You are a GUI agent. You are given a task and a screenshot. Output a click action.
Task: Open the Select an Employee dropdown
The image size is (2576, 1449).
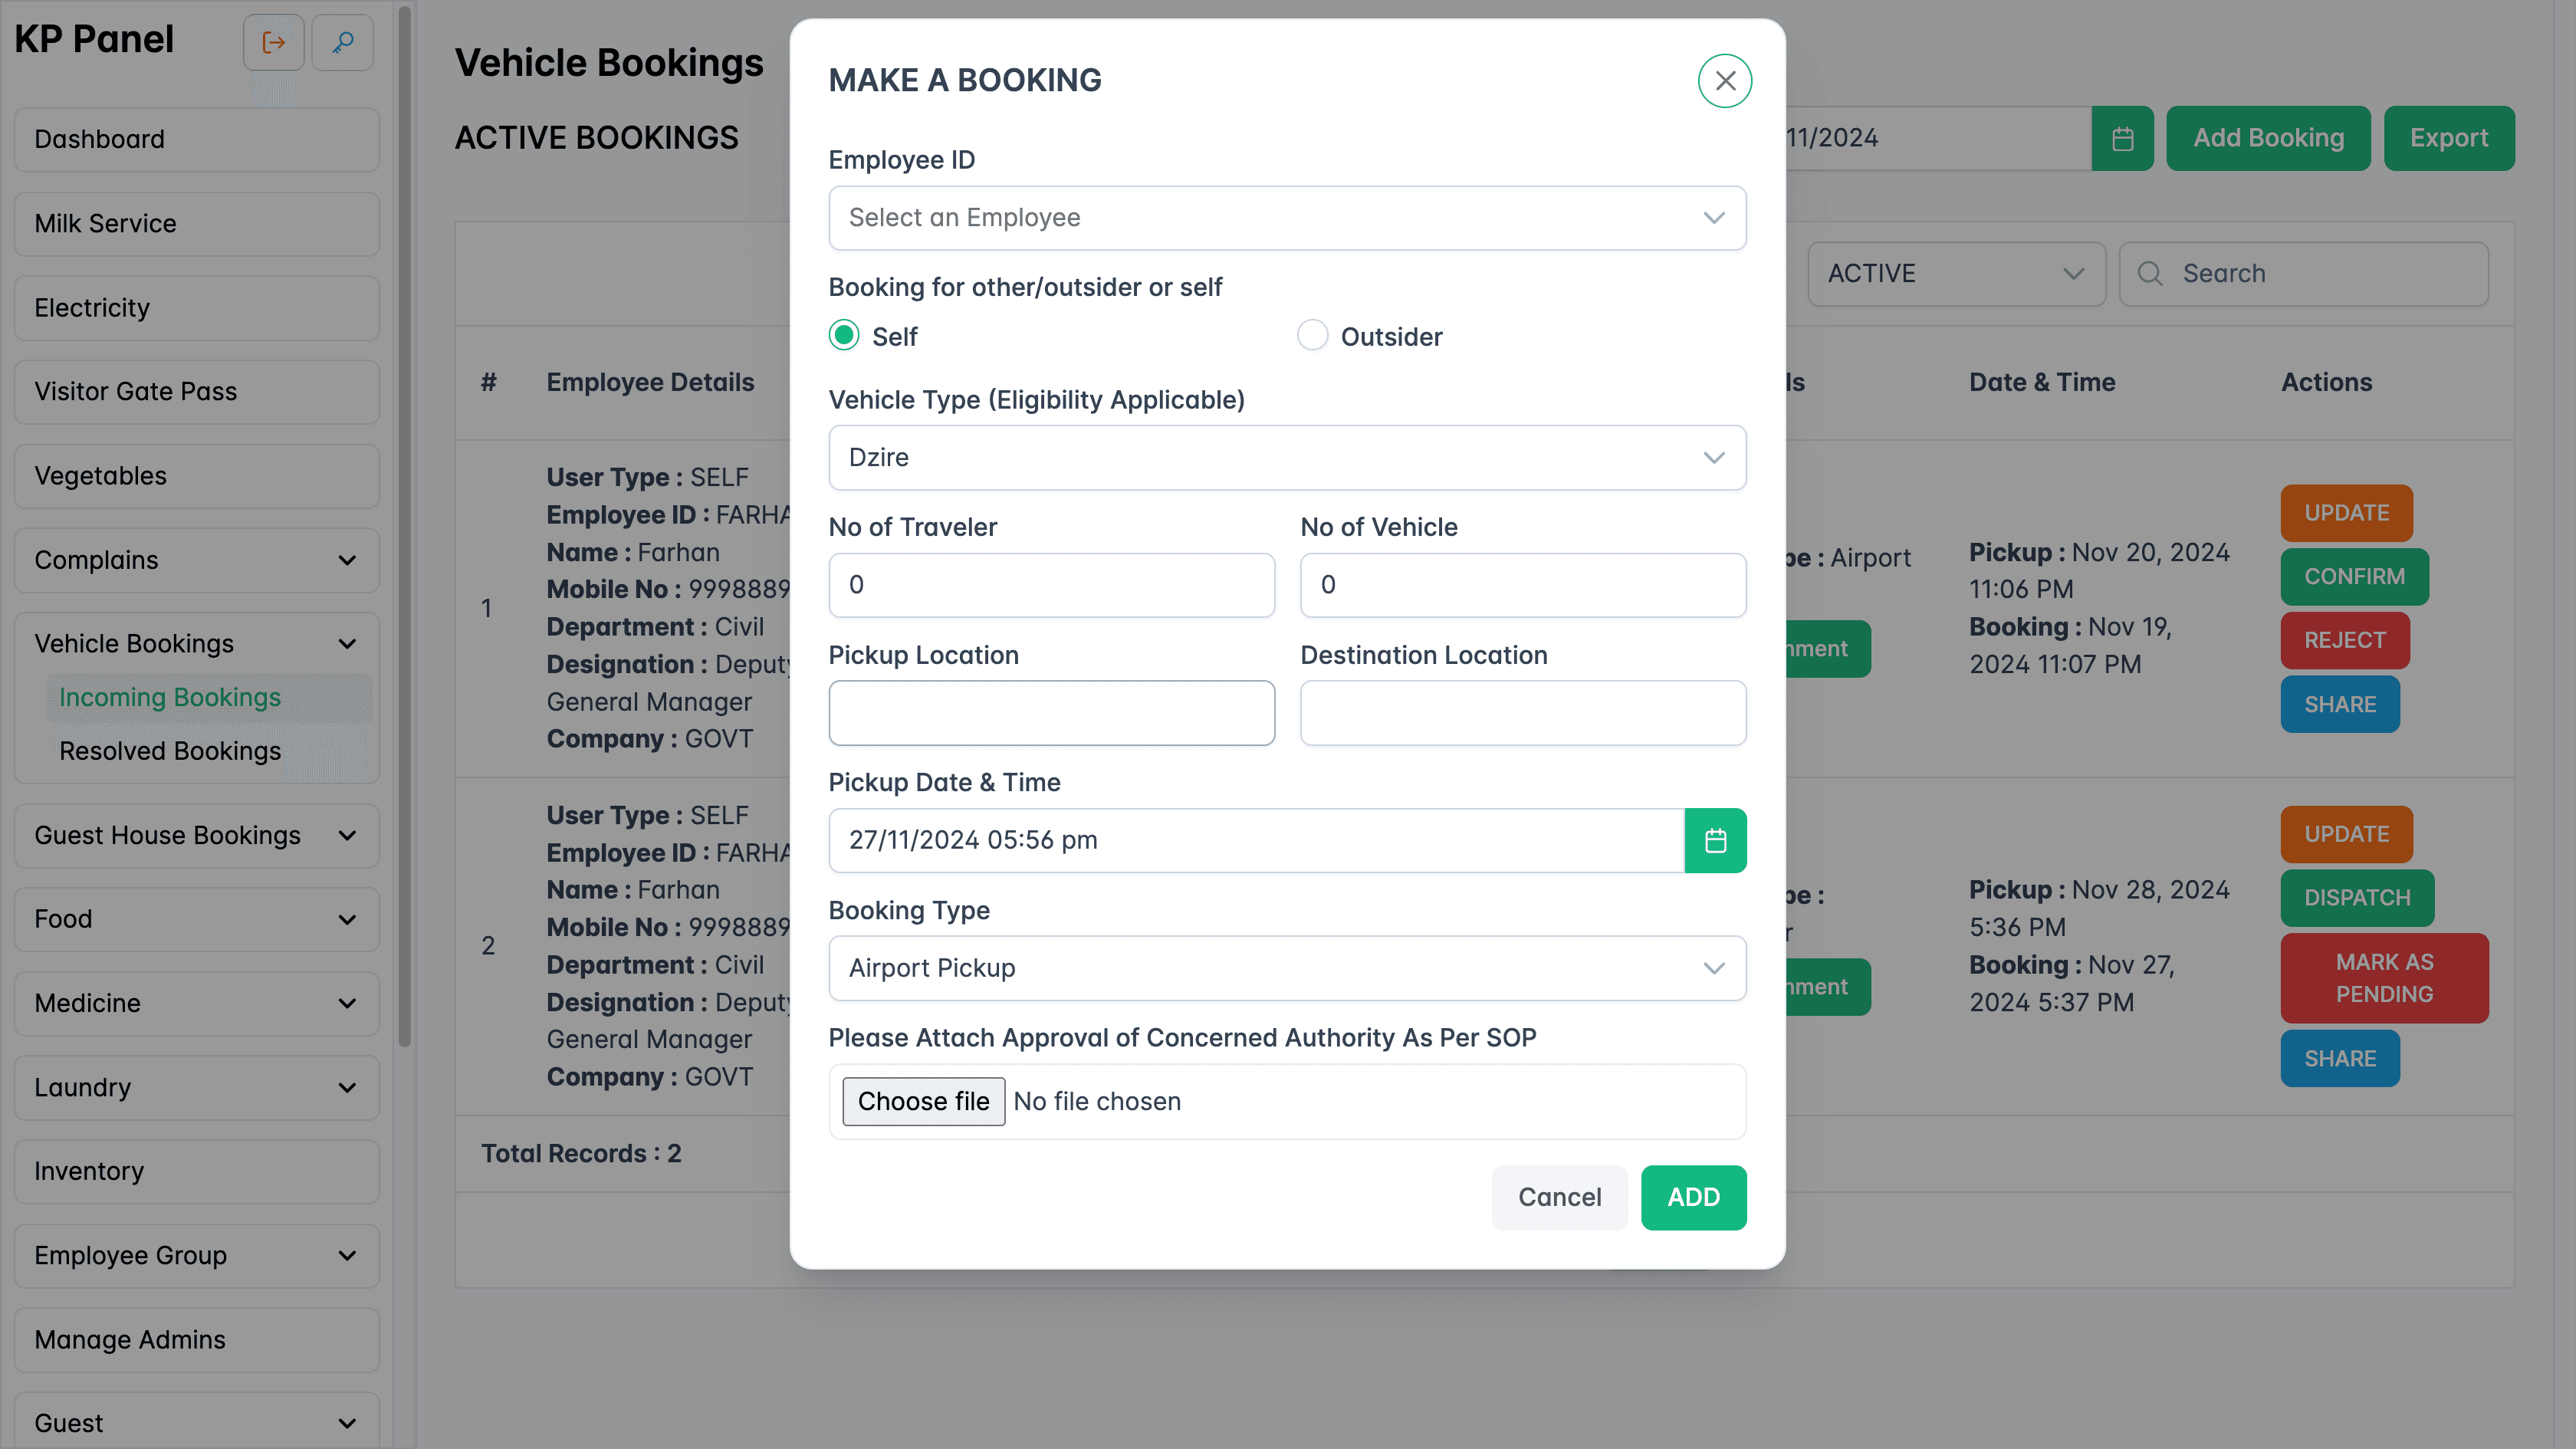(x=1287, y=218)
